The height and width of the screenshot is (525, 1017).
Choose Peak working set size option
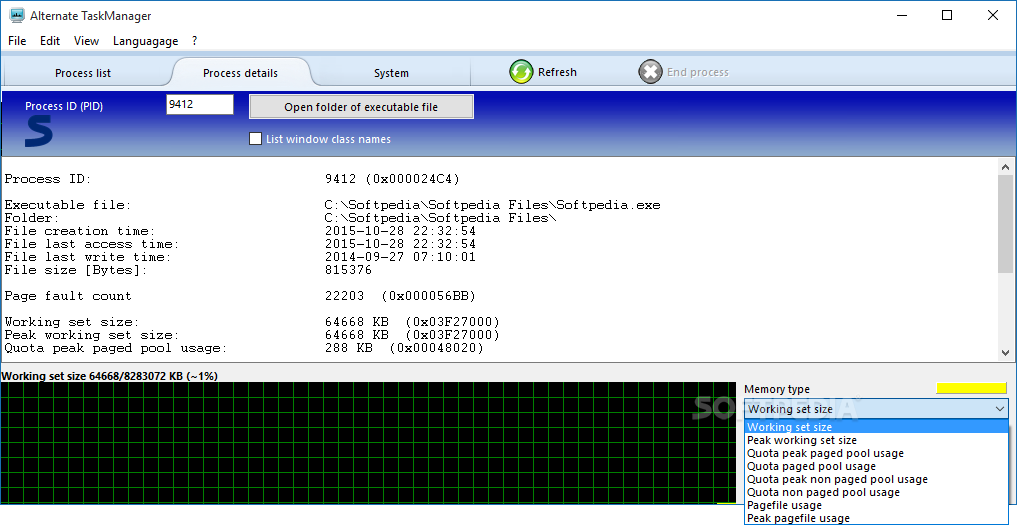point(876,440)
